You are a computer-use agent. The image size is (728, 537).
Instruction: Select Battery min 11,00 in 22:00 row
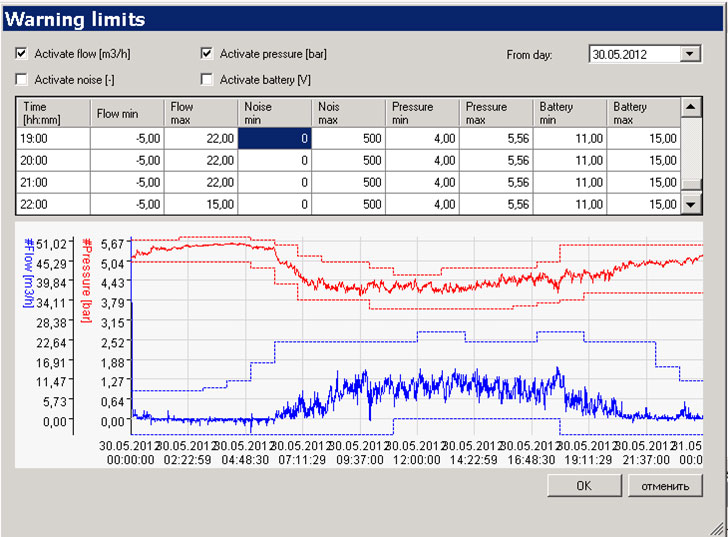point(570,204)
